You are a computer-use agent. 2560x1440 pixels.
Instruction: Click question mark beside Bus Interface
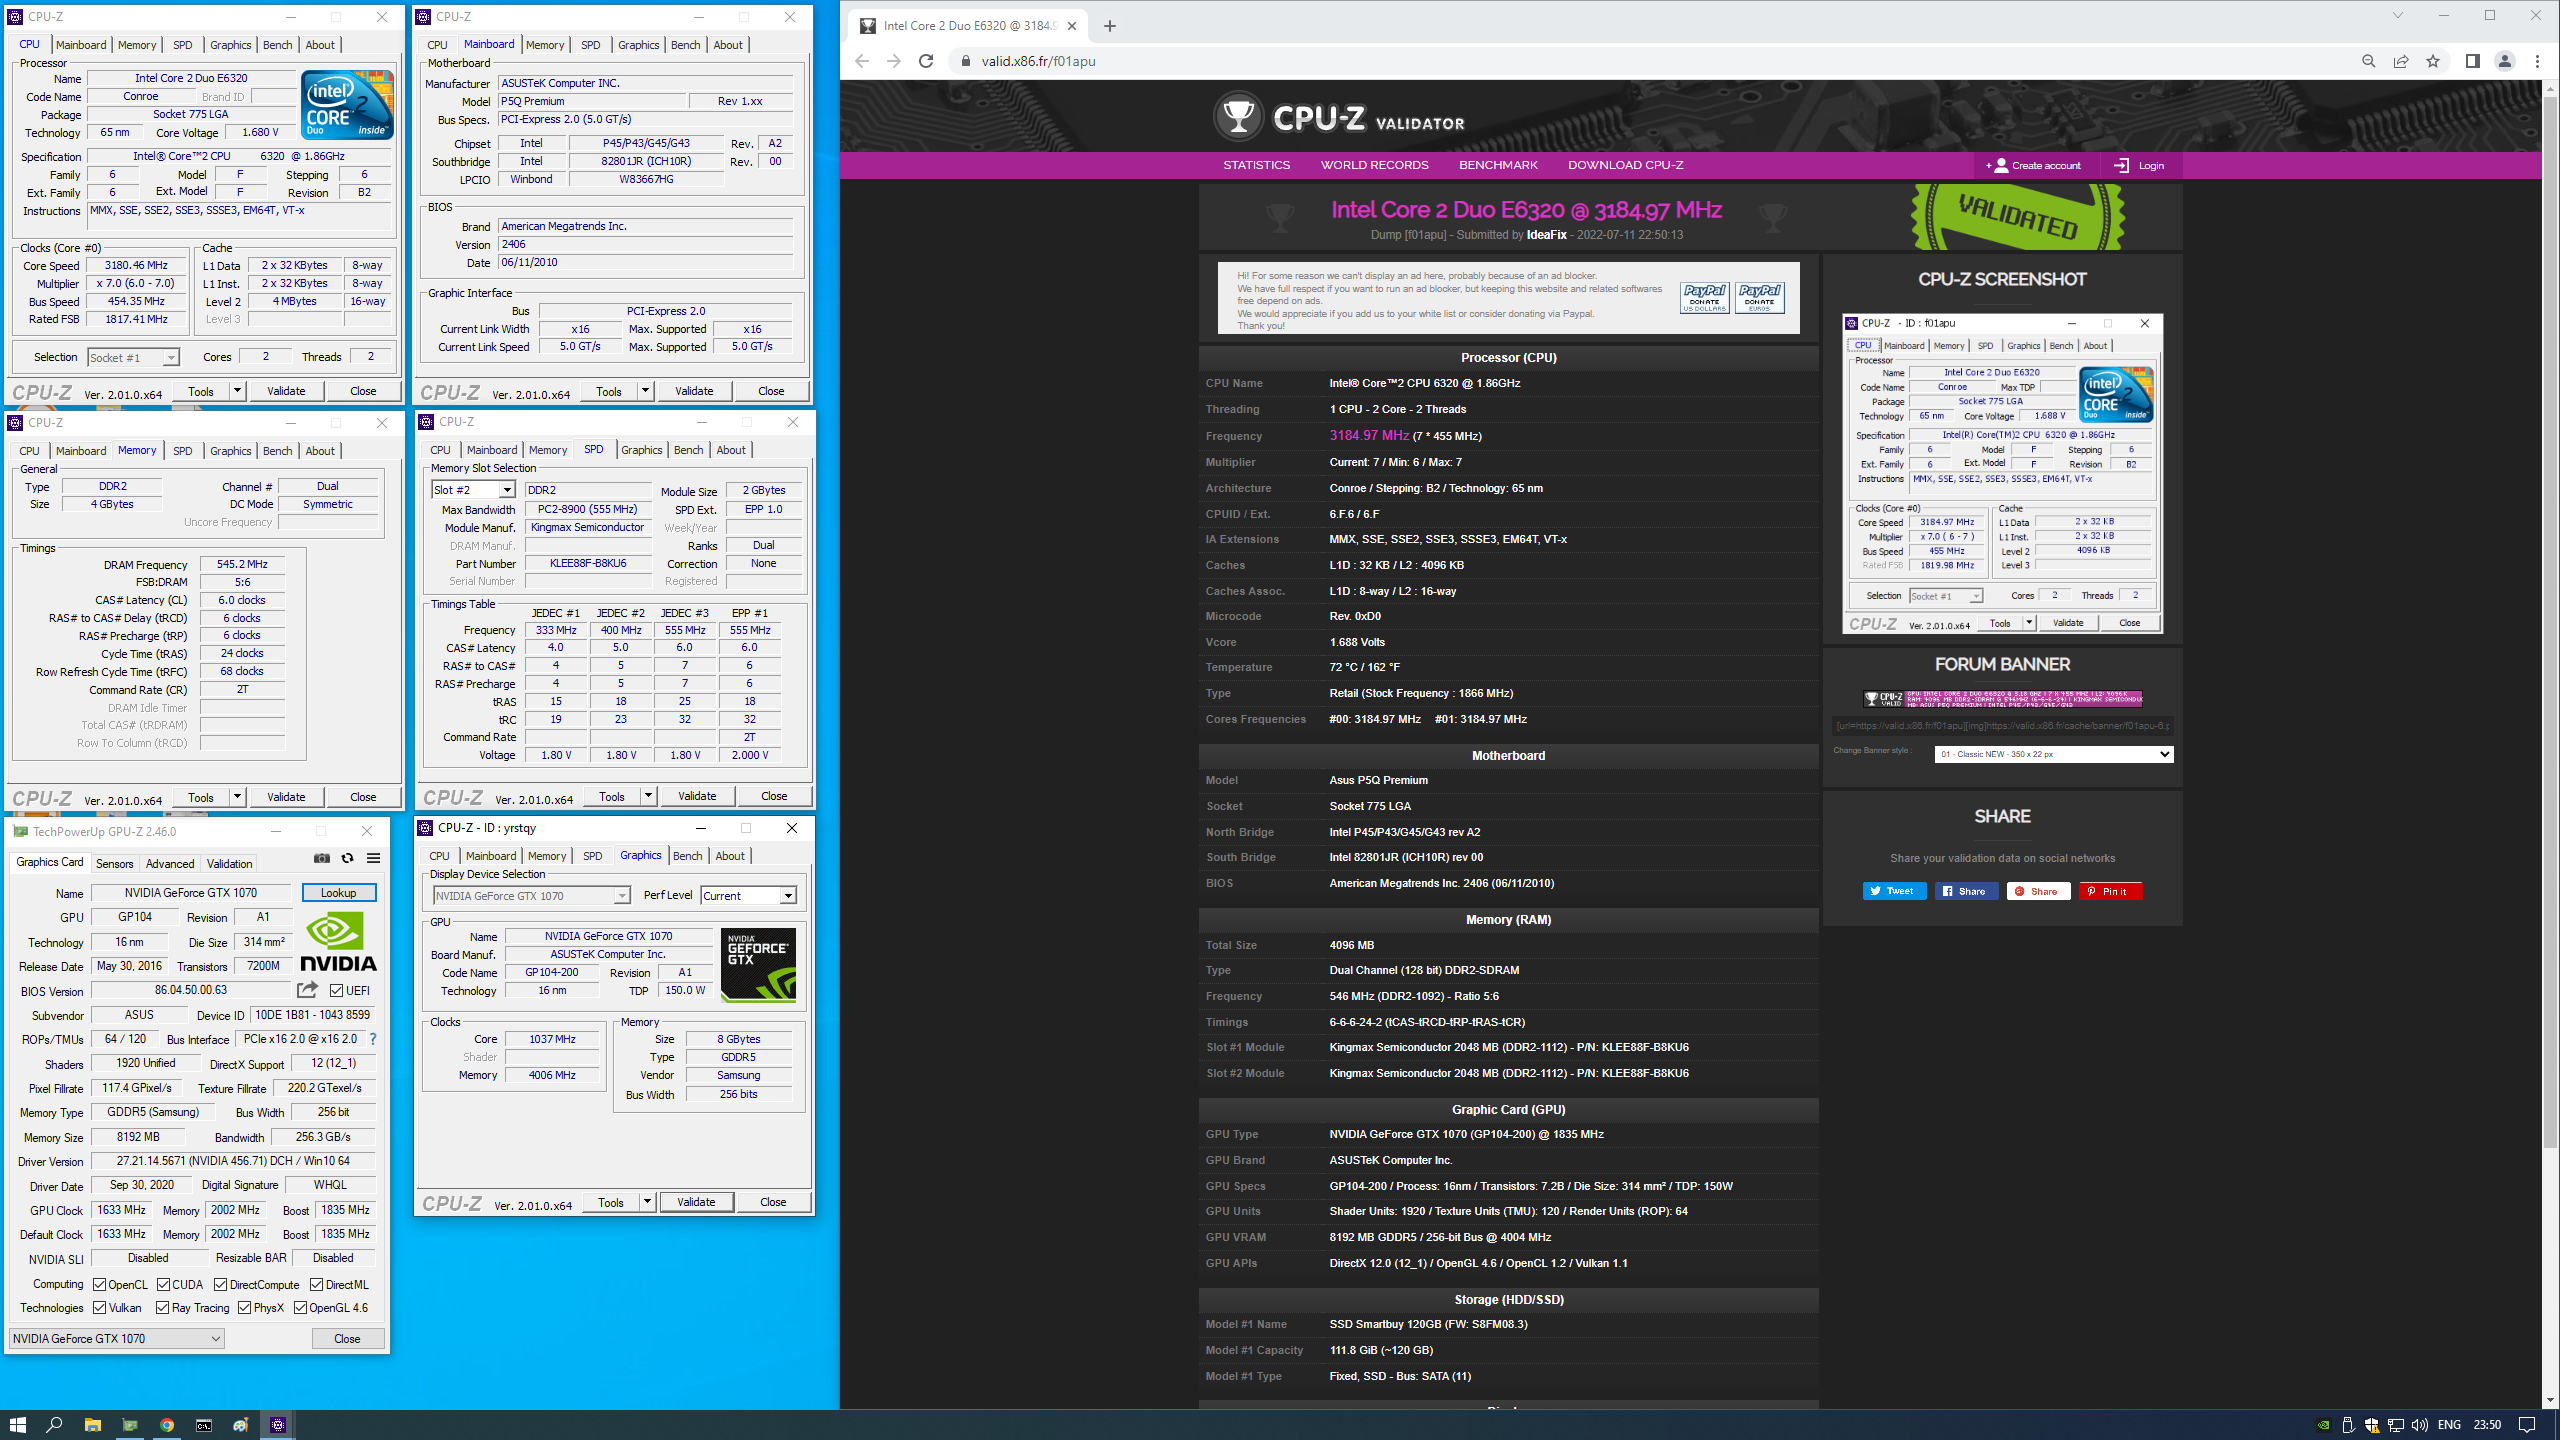click(x=373, y=1039)
